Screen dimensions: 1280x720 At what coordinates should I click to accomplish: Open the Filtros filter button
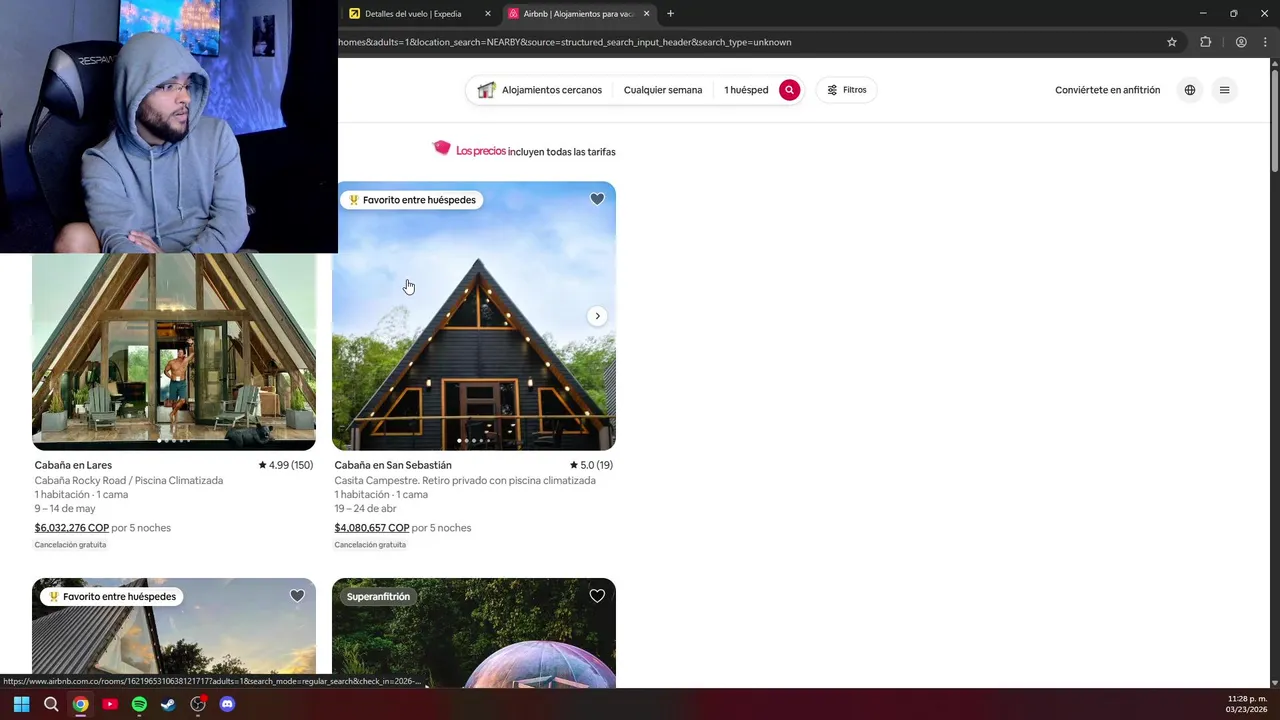pos(847,90)
